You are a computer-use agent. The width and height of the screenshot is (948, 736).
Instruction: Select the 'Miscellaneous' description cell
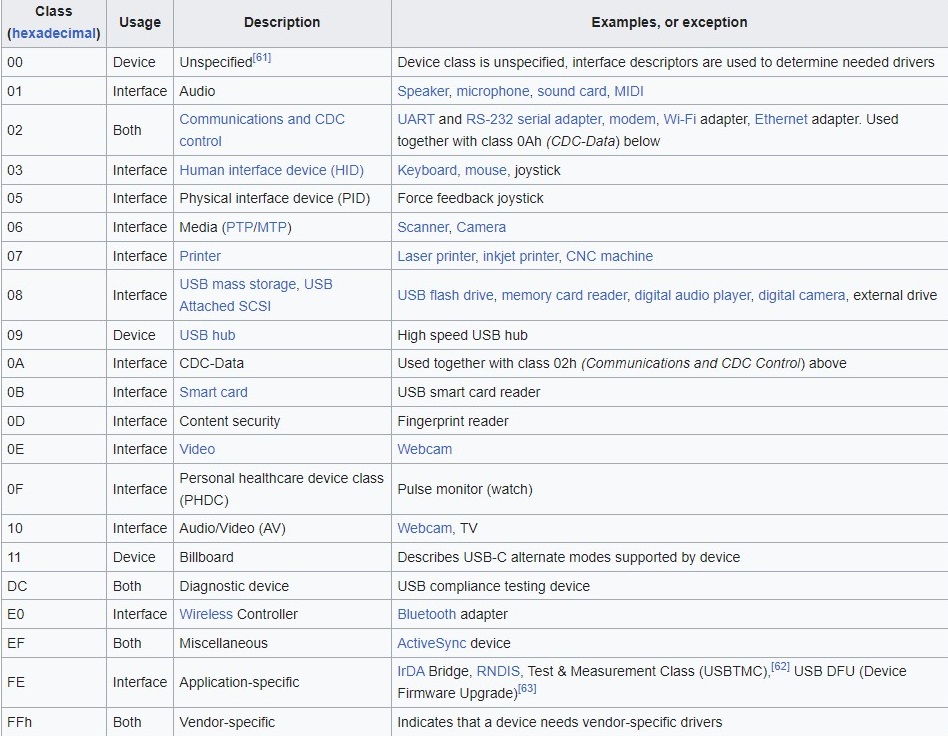coord(282,643)
